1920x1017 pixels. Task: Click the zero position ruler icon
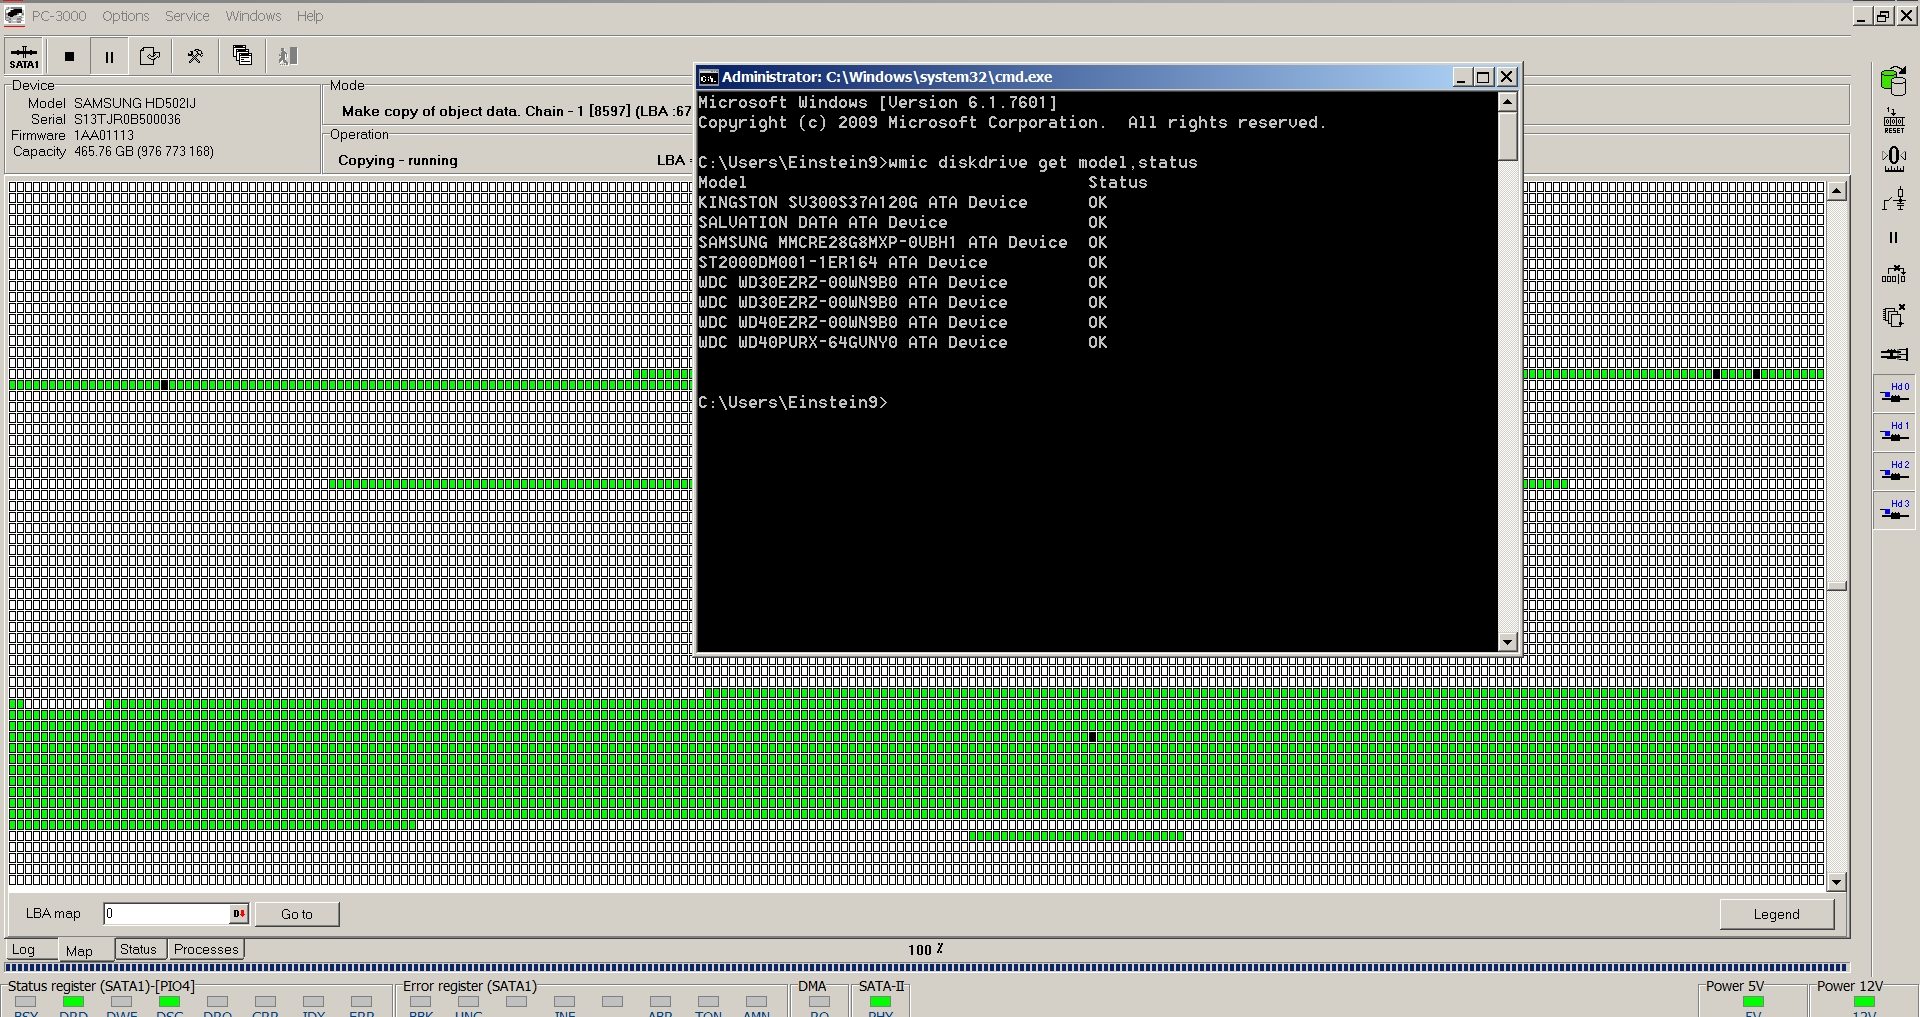click(x=1893, y=159)
